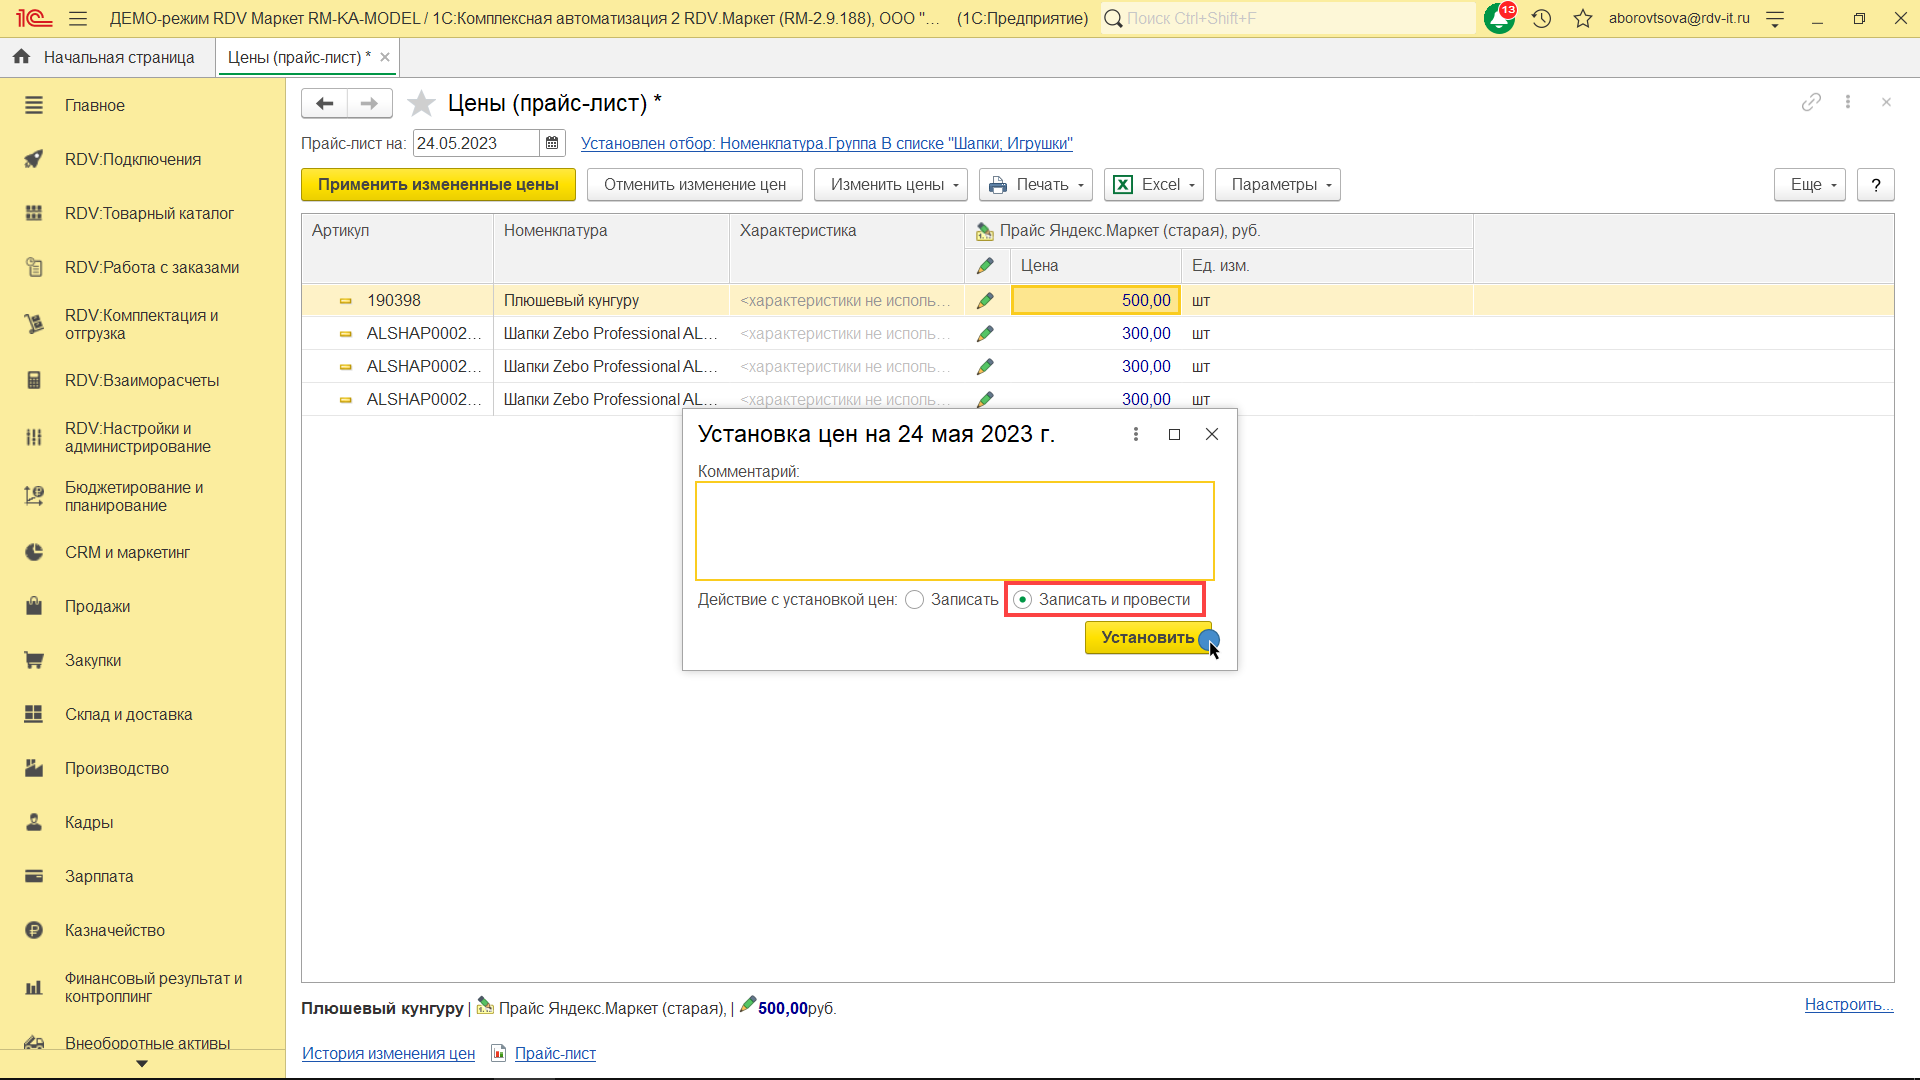The height and width of the screenshot is (1080, 1920).
Task: Click into the Комментарий text field
Action: click(x=954, y=530)
